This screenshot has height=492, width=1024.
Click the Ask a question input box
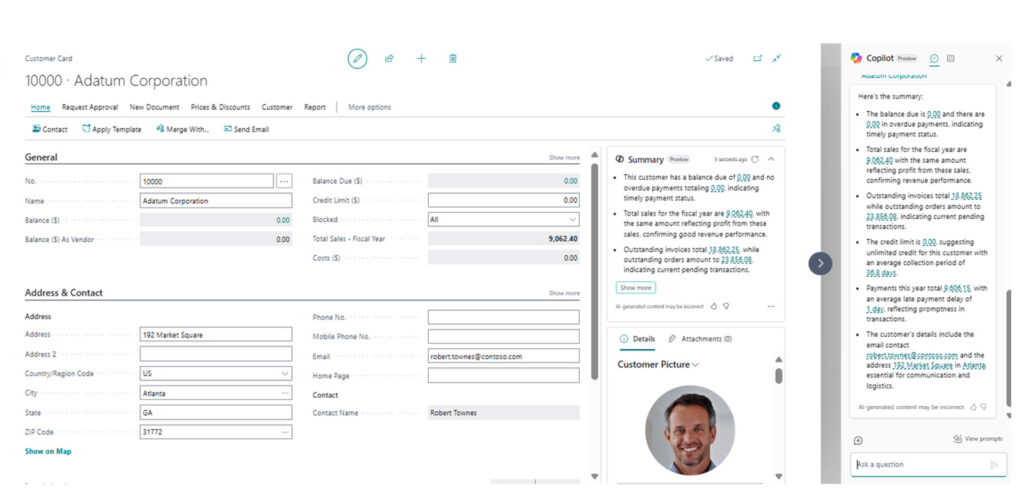(926, 465)
